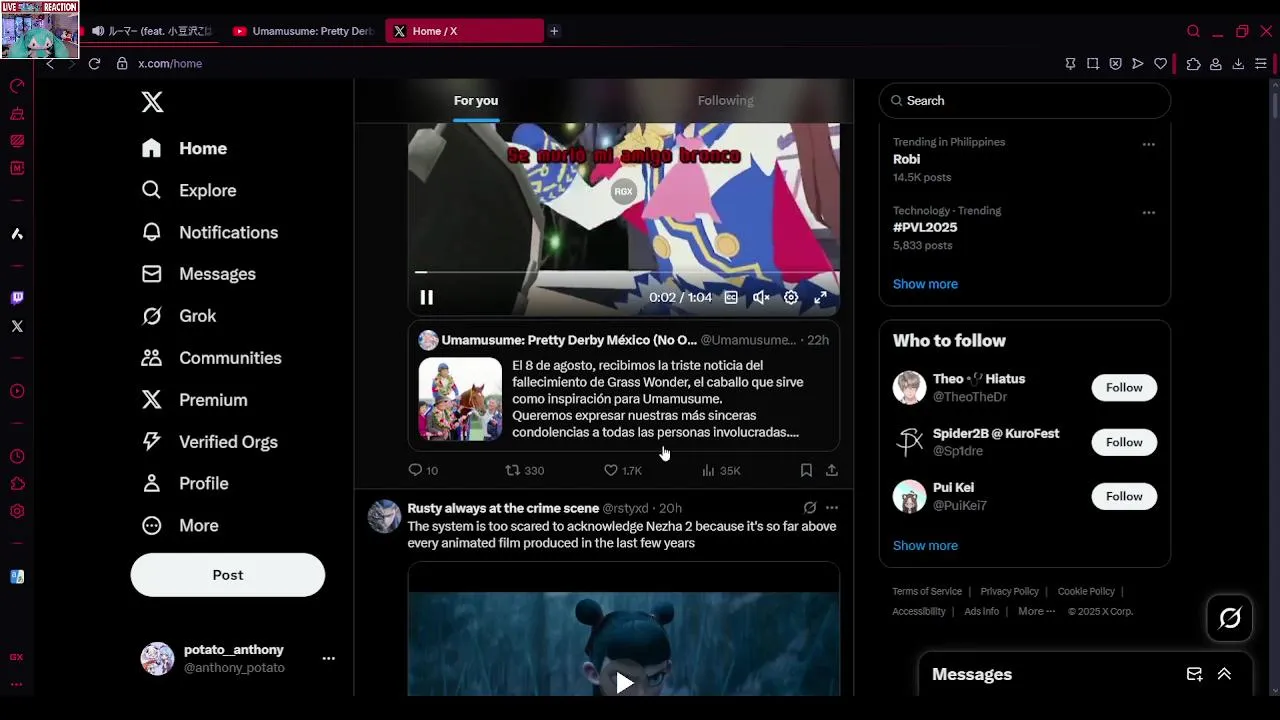
Task: Open video playback settings gear
Action: [791, 297]
